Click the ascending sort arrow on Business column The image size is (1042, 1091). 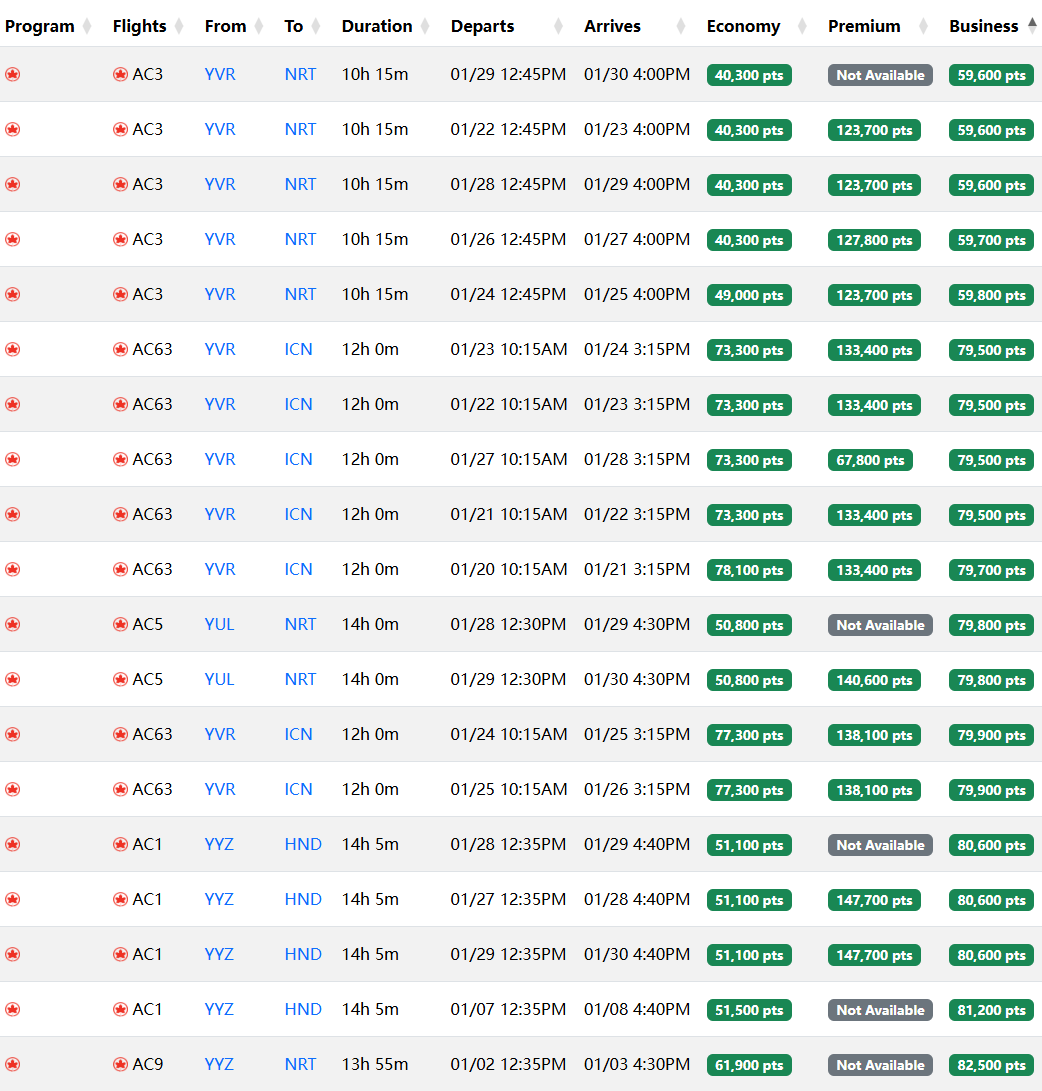1032,22
